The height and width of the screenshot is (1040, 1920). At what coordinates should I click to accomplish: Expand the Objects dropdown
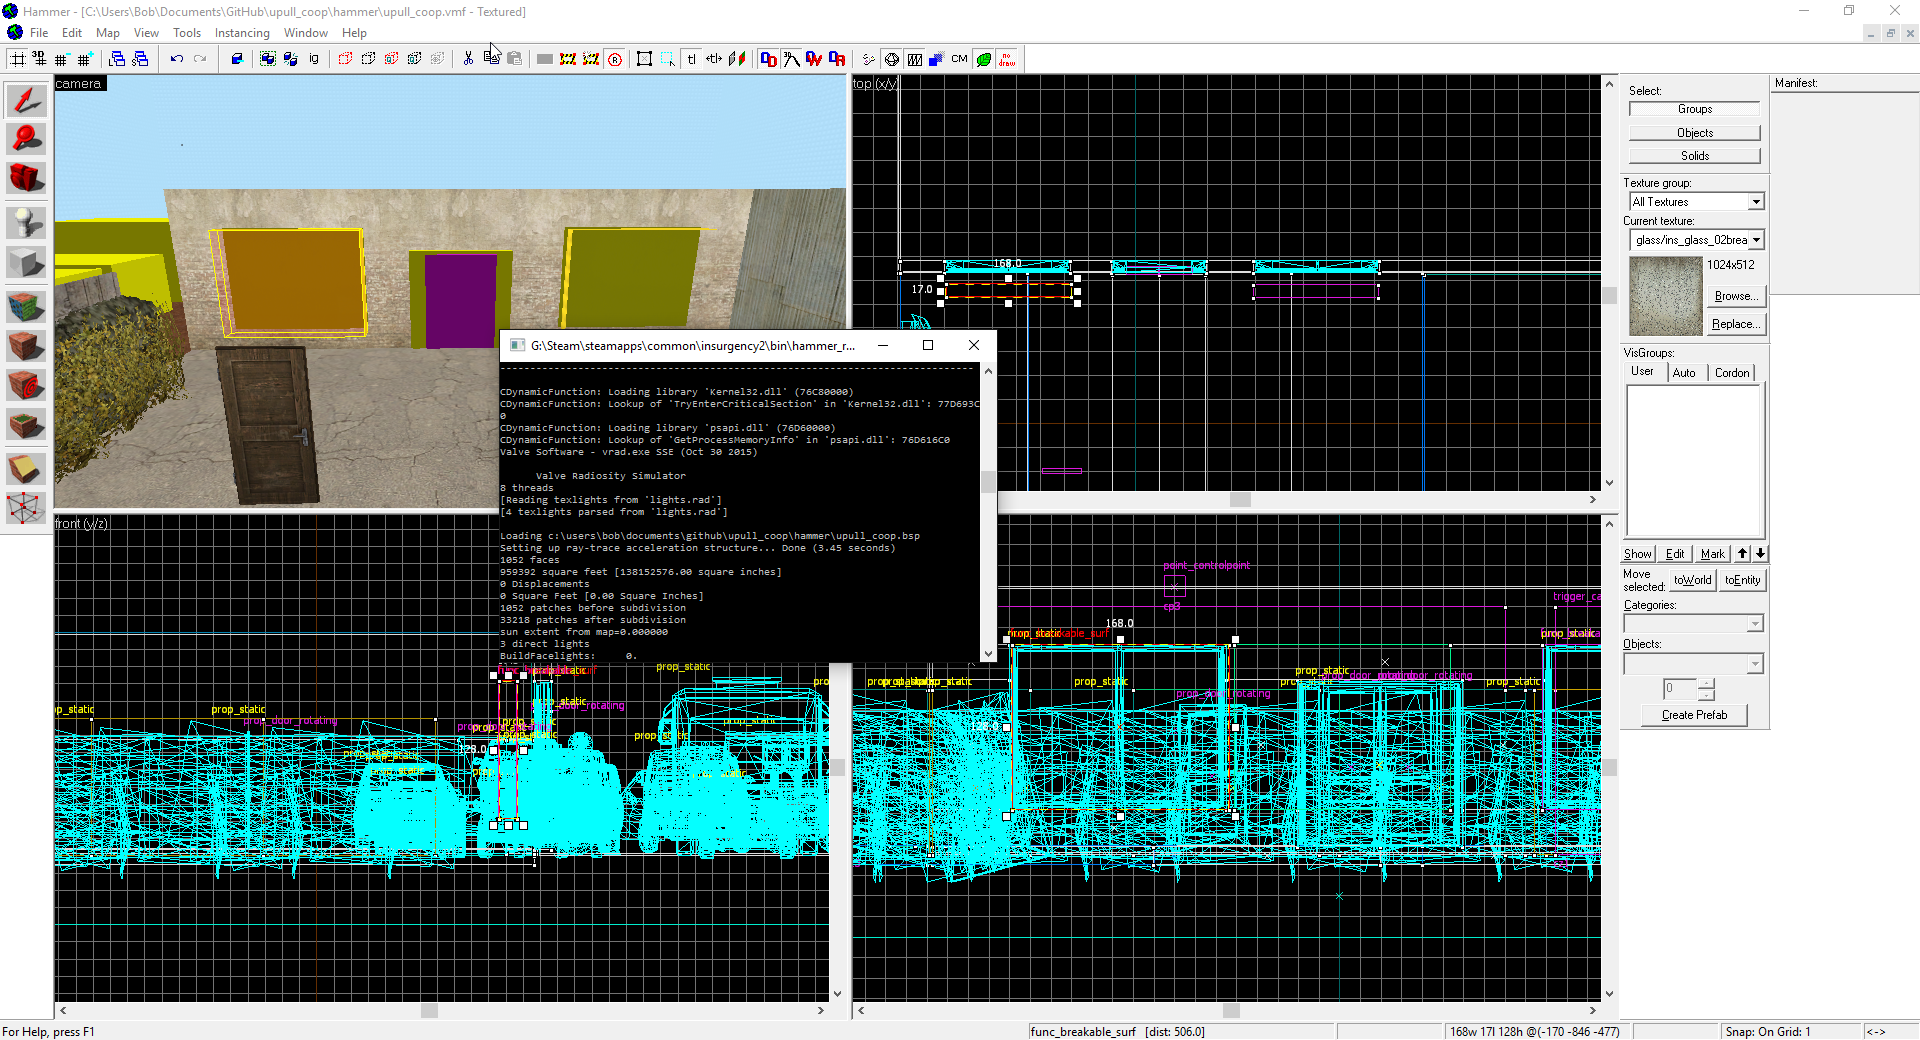(x=1755, y=664)
